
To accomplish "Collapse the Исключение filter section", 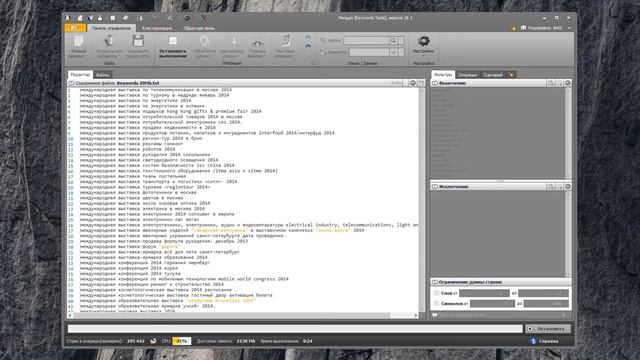I will tap(435, 187).
